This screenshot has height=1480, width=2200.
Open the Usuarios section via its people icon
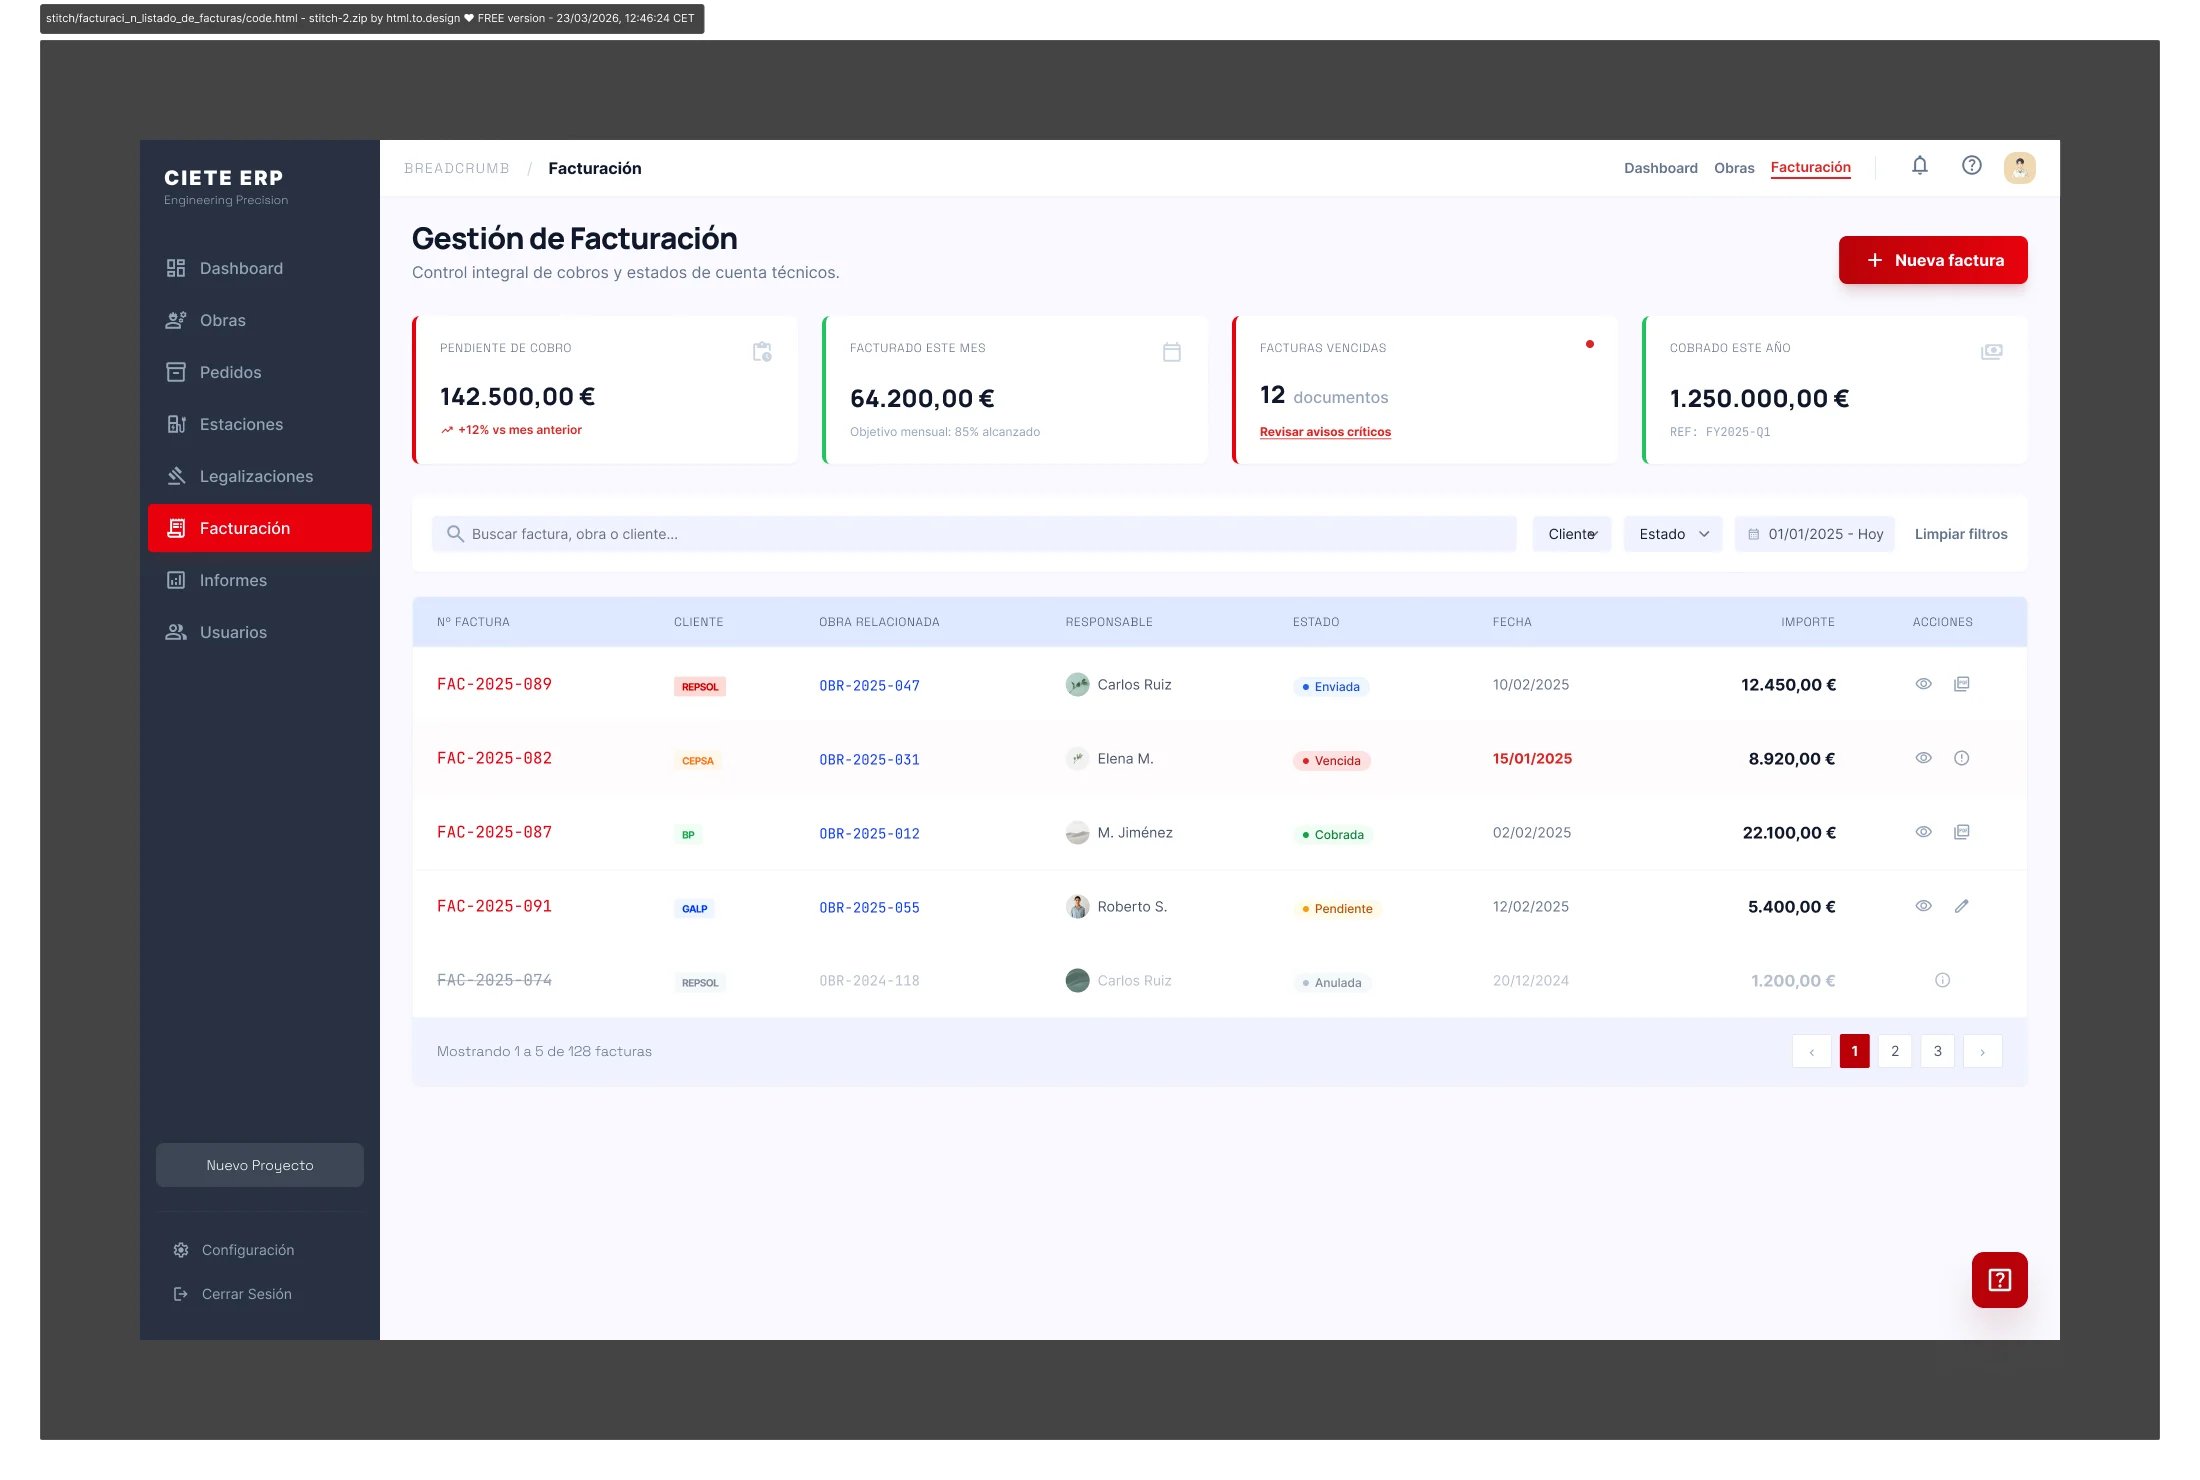(177, 632)
